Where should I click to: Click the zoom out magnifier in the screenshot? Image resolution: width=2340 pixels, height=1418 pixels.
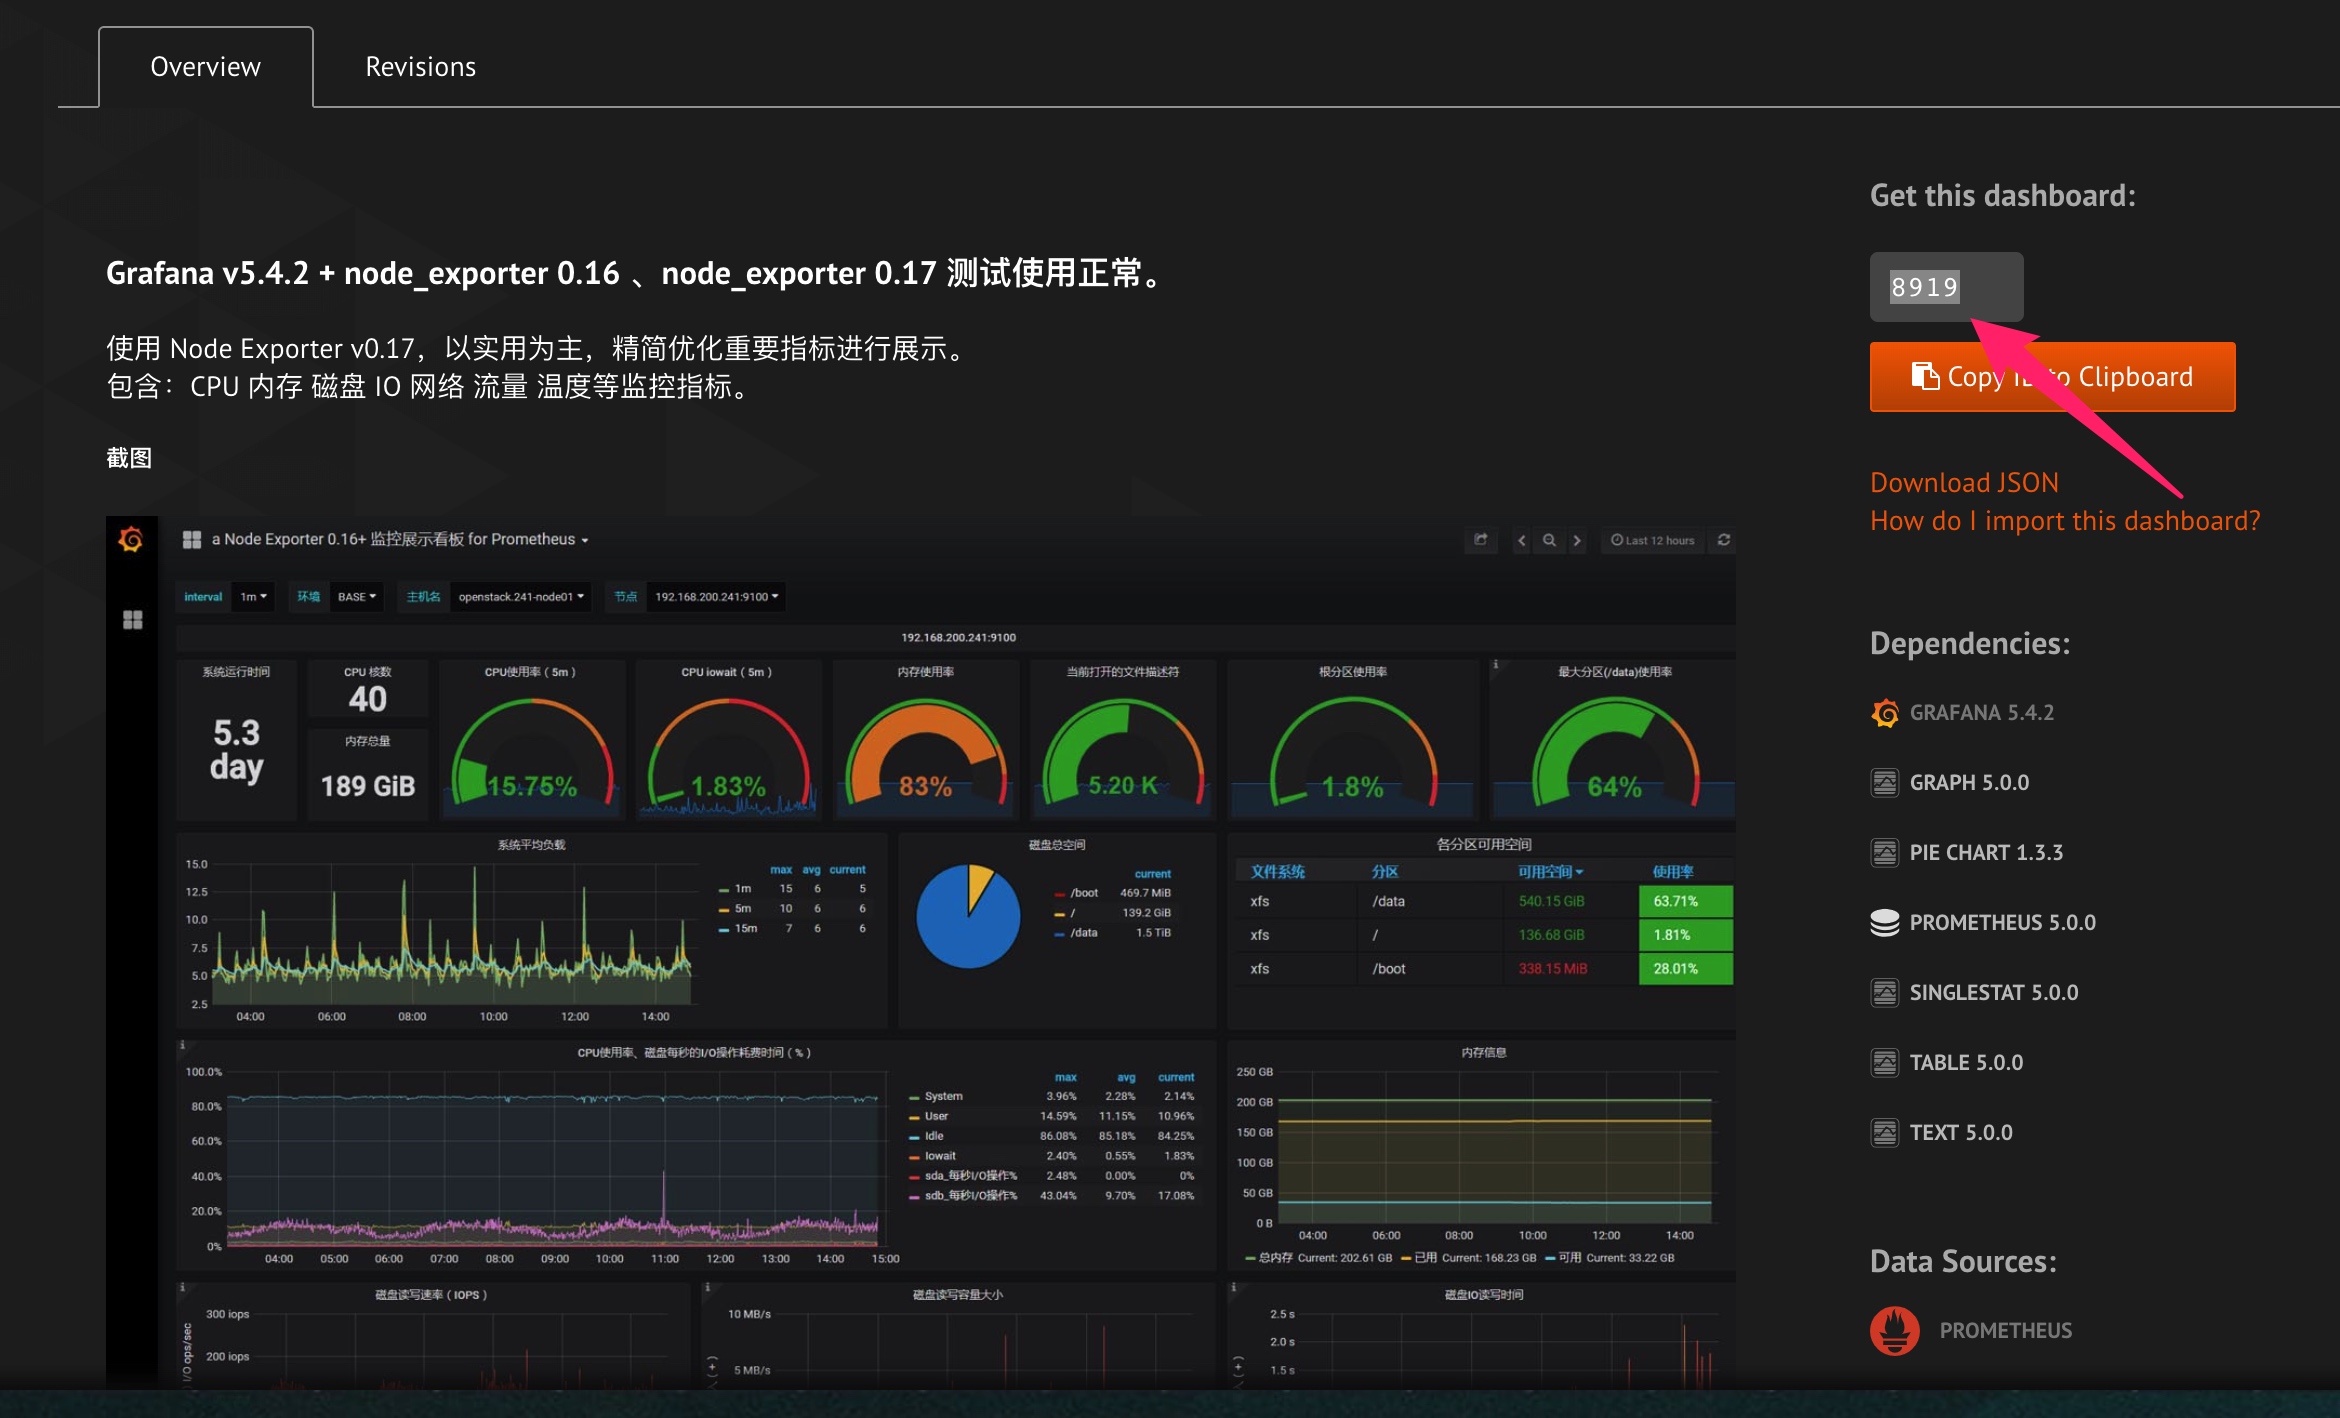[x=1549, y=540]
